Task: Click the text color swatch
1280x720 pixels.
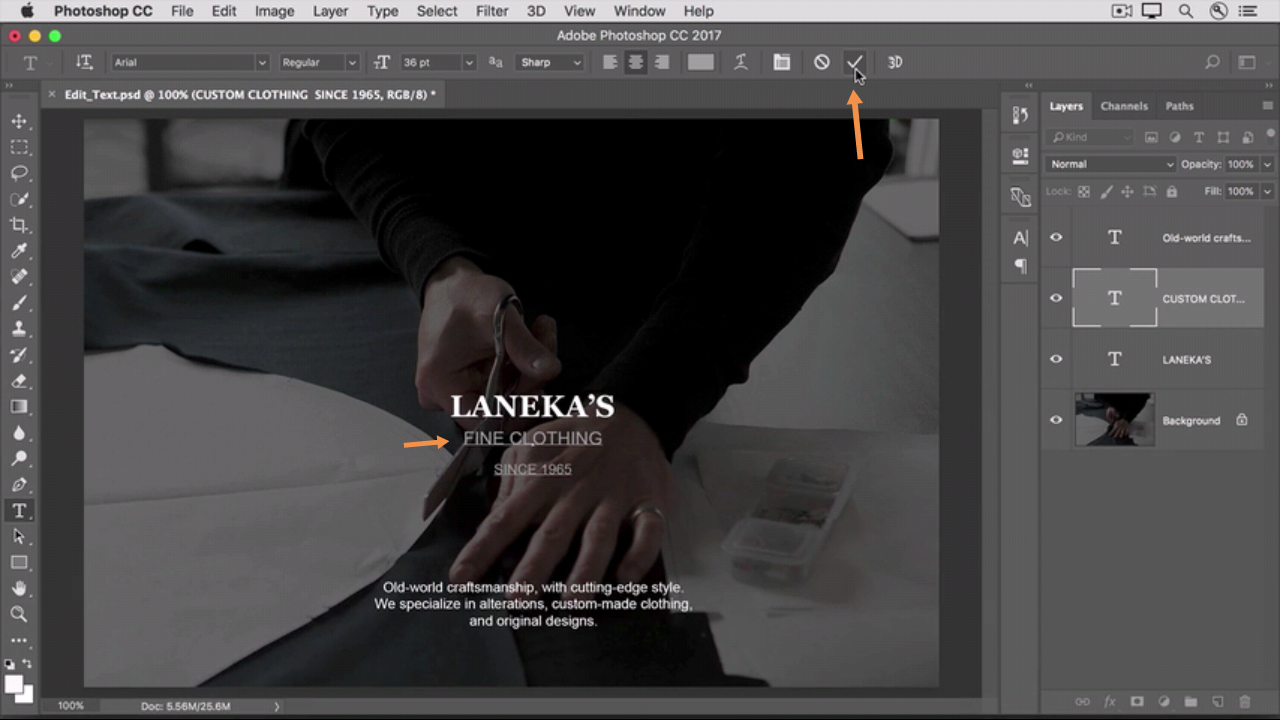Action: [x=701, y=62]
